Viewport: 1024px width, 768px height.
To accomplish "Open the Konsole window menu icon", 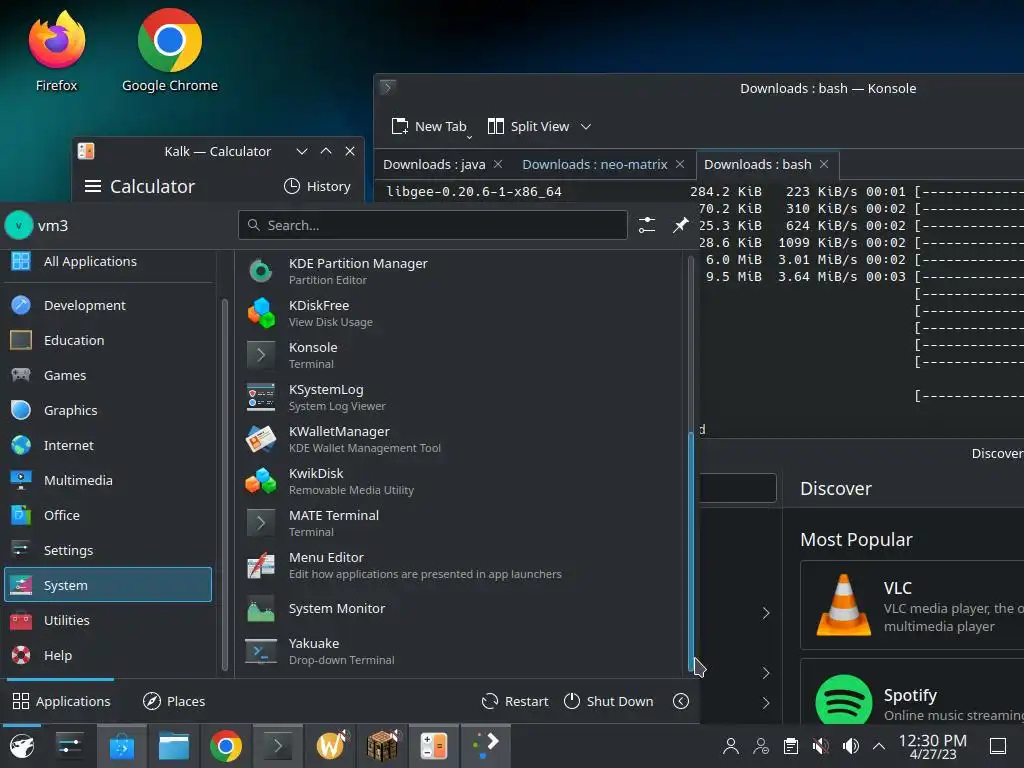I will (x=387, y=87).
